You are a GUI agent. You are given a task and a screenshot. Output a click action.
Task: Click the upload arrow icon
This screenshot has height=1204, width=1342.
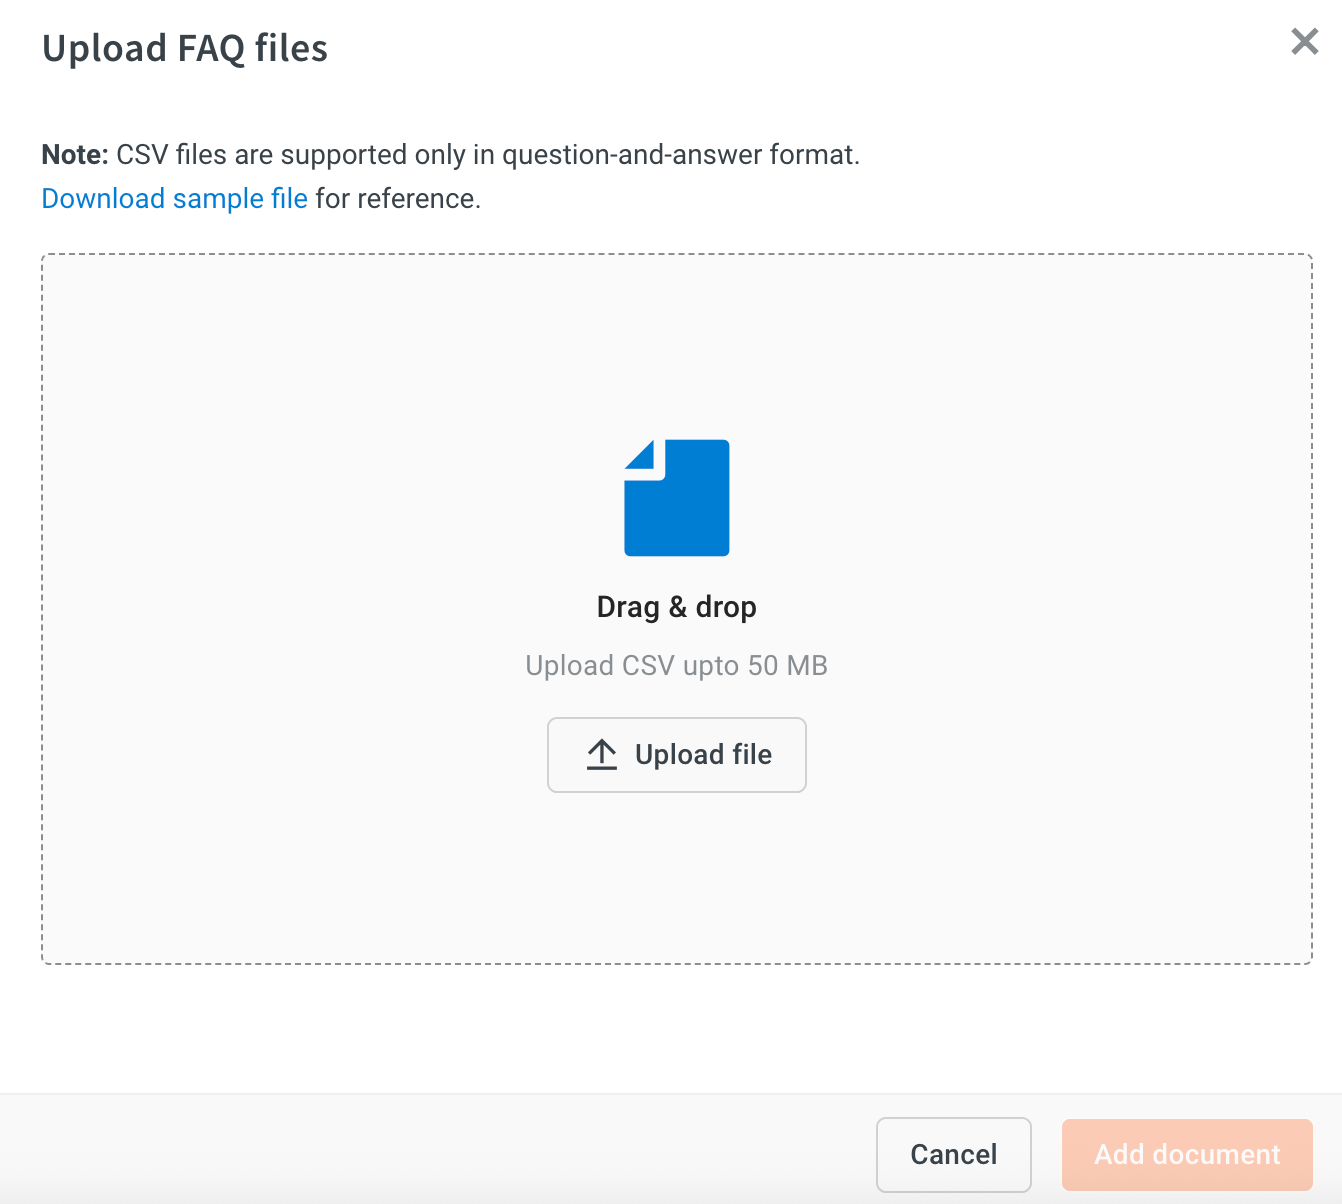coord(602,755)
